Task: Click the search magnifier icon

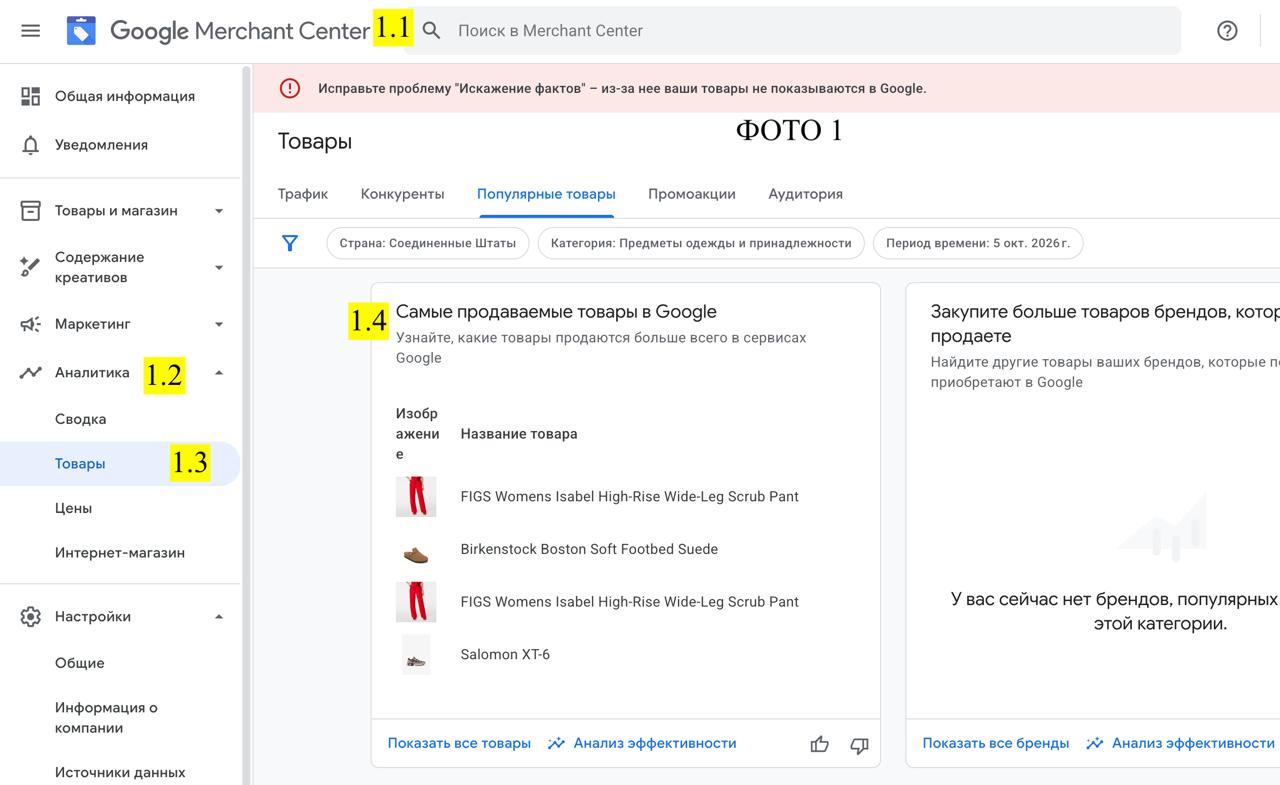Action: (x=432, y=31)
